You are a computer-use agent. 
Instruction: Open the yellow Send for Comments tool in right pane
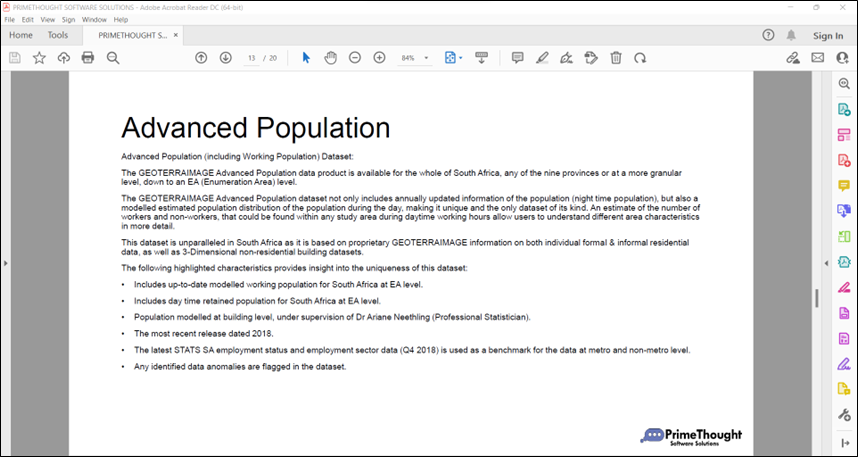point(844,389)
